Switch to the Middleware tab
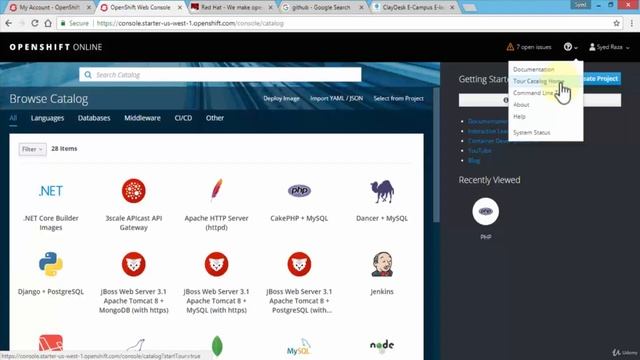Image resolution: width=640 pixels, height=360 pixels. [x=142, y=118]
